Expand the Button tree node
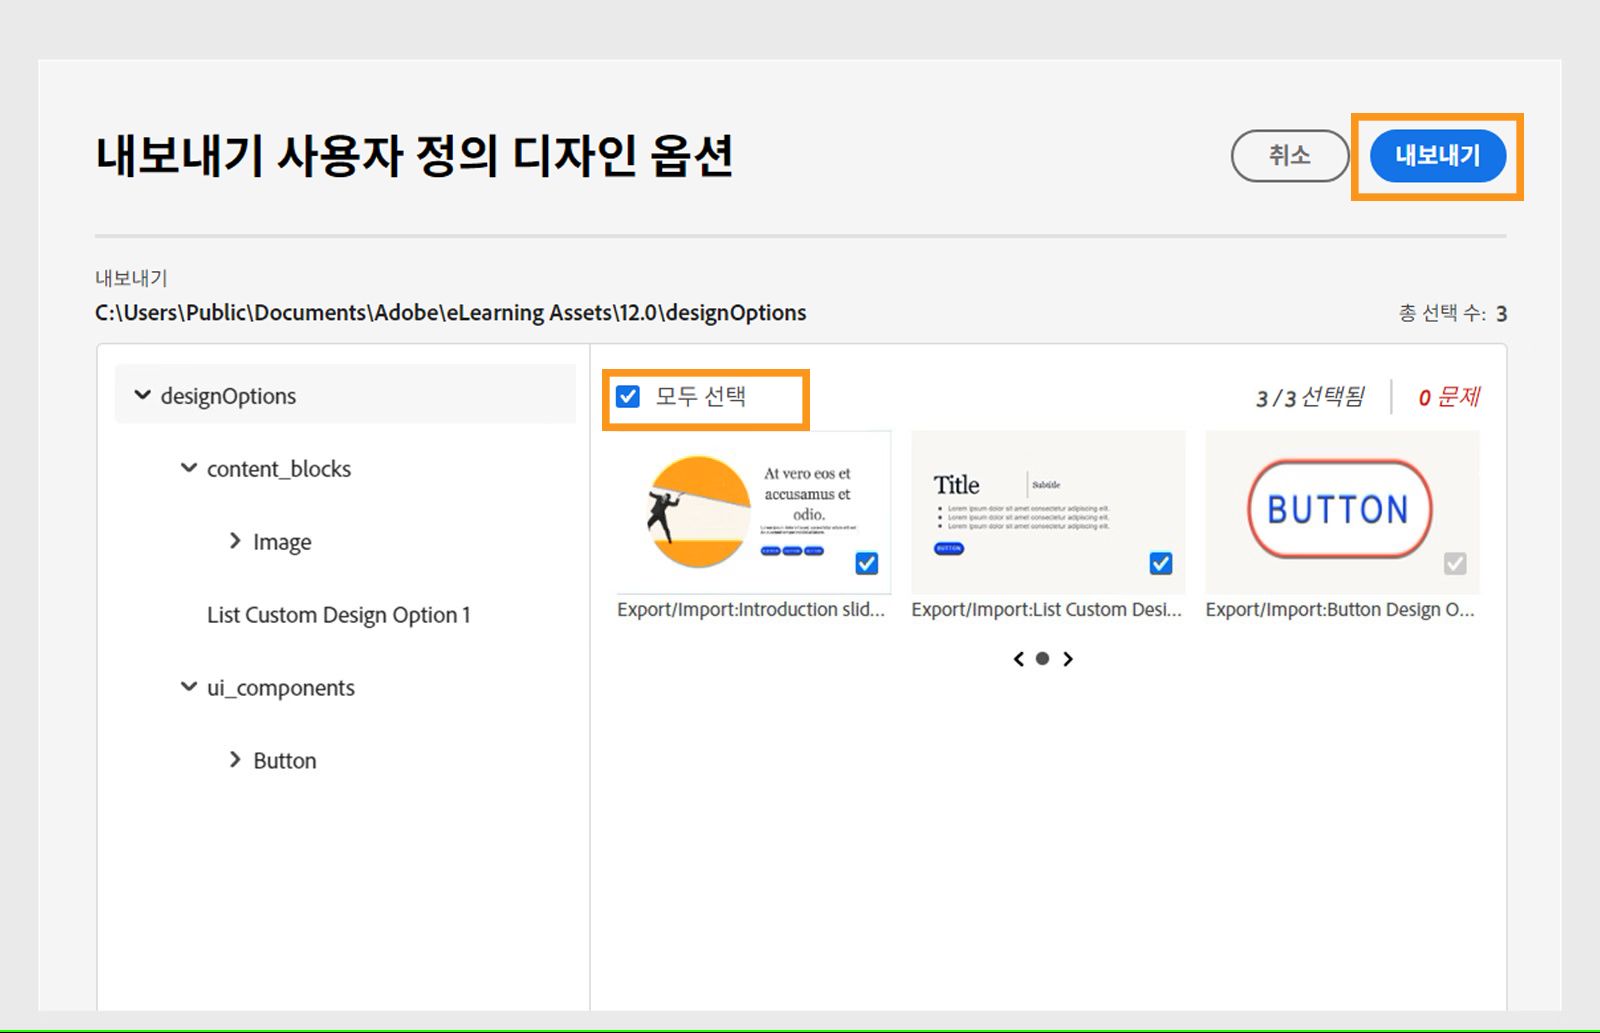1600x1033 pixels. tap(236, 760)
